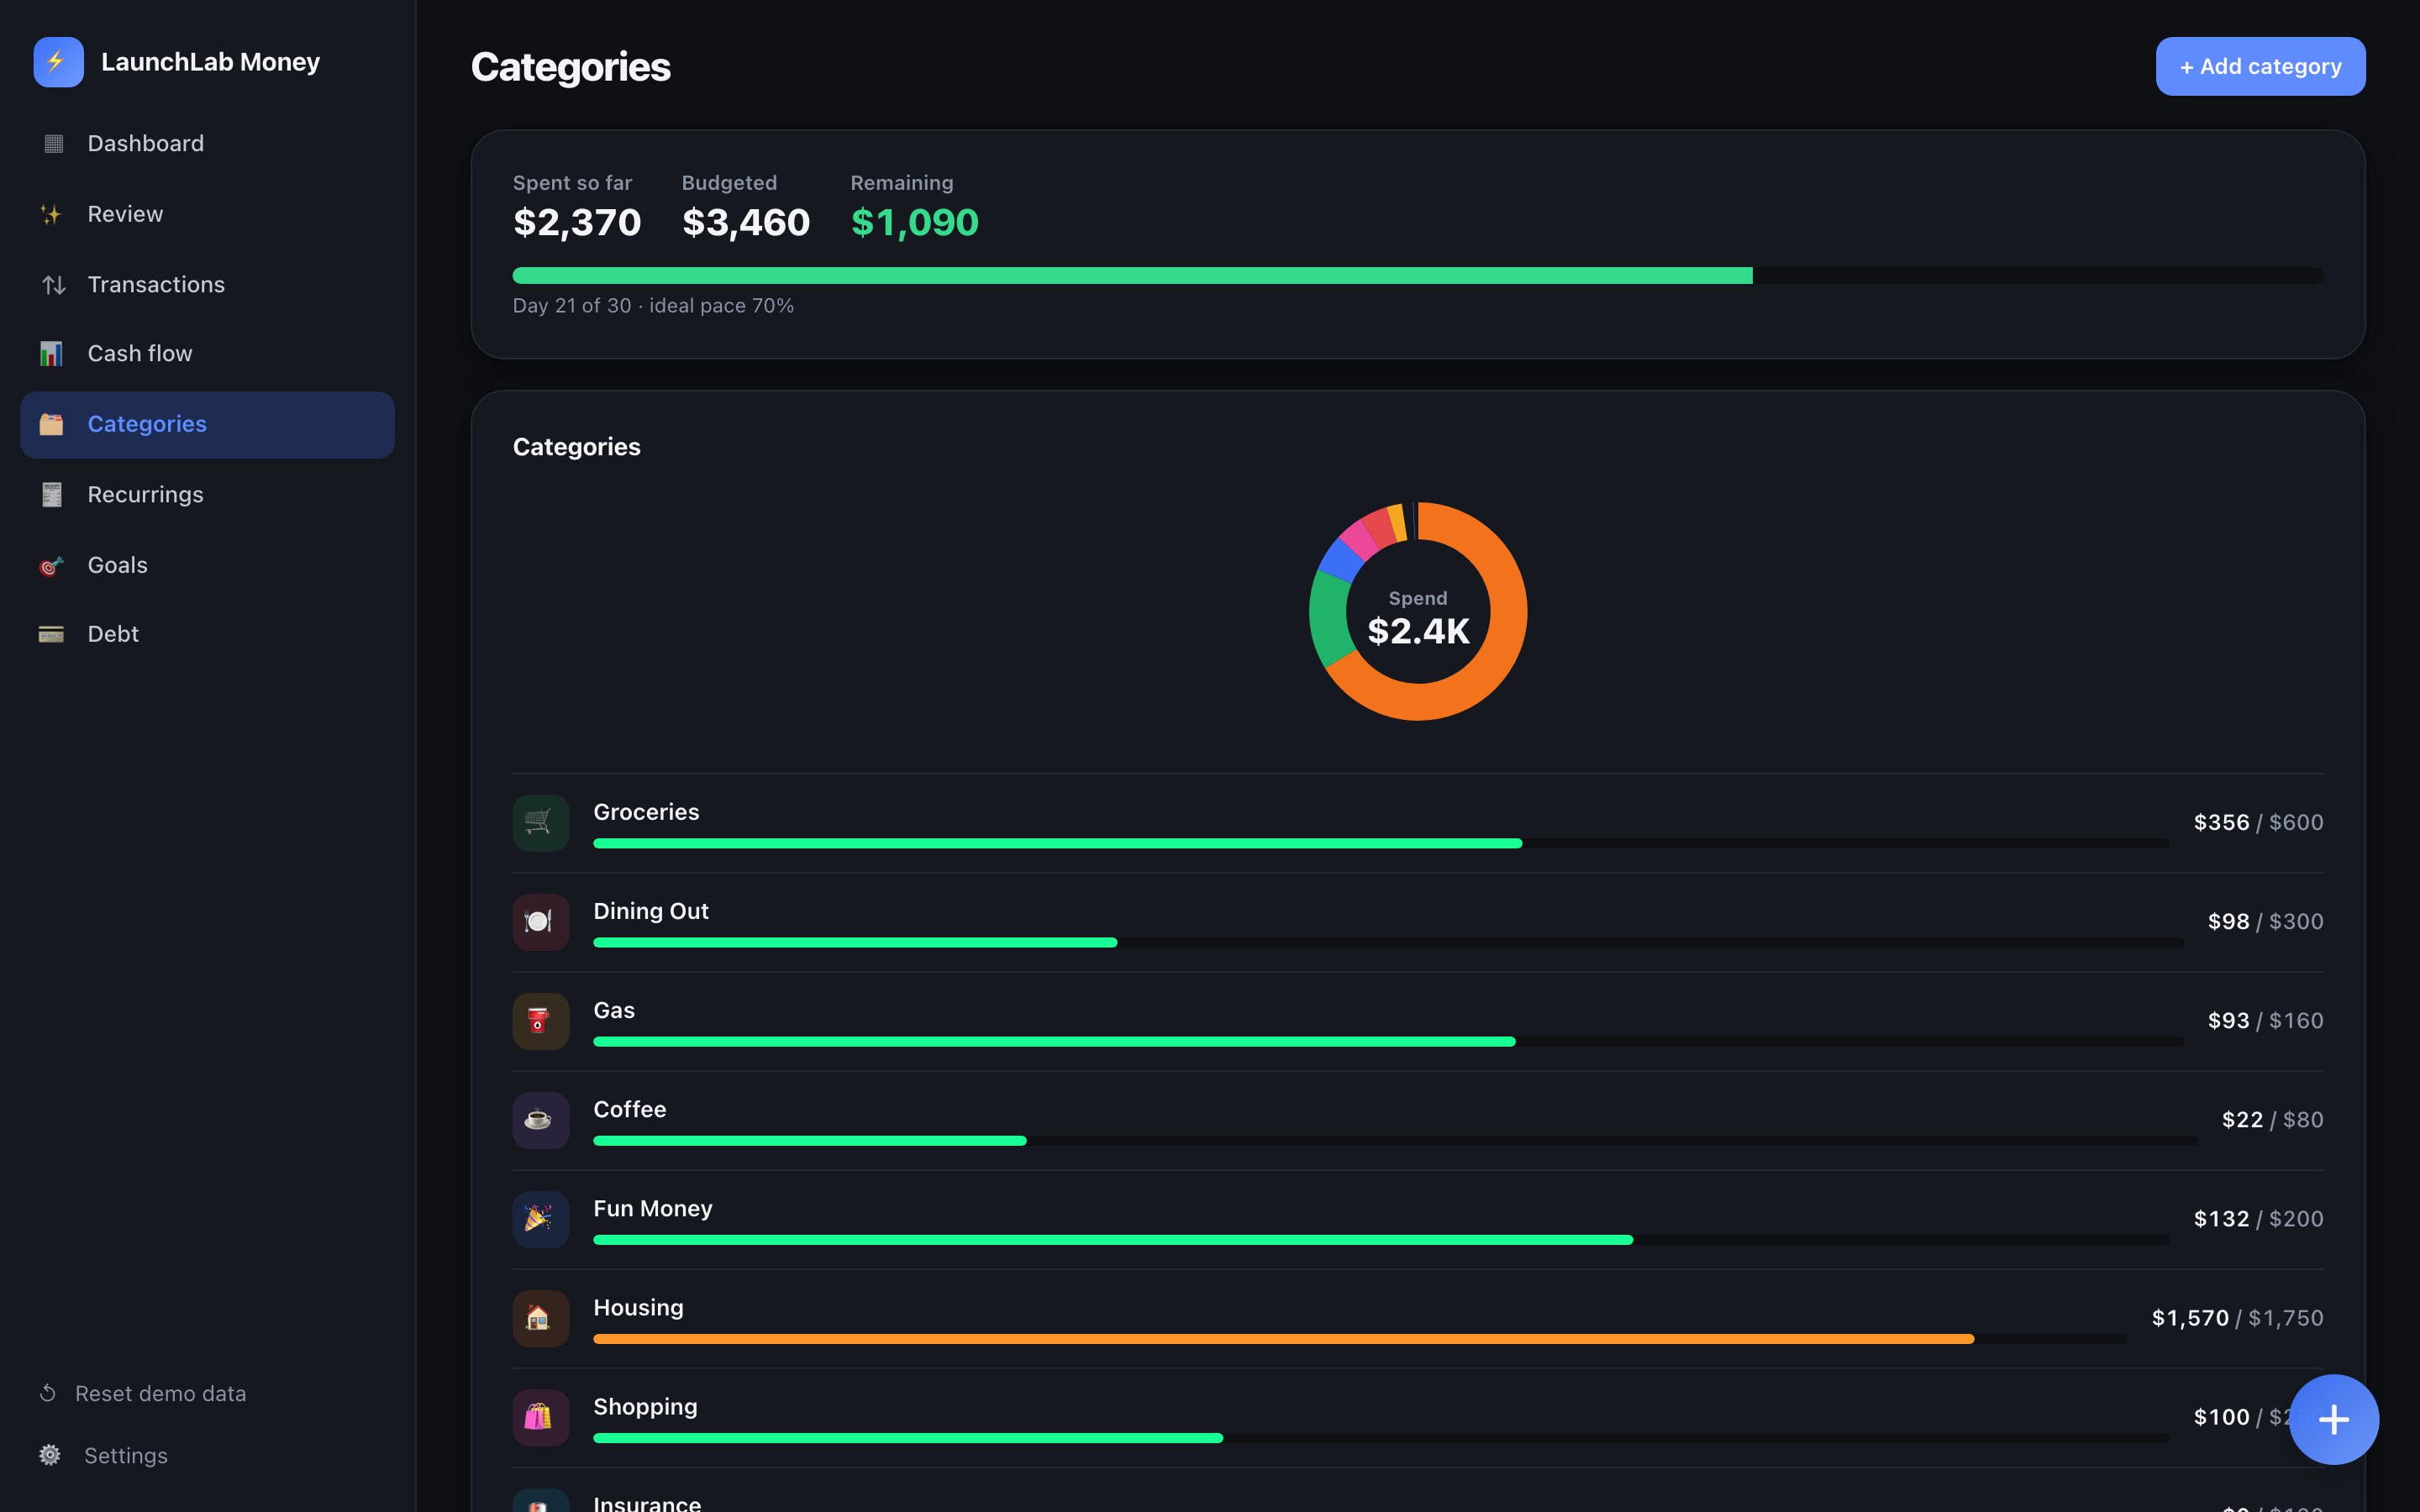This screenshot has height=1512, width=2420.
Task: Click the Day 21 of 30 pace text
Action: coord(653,306)
